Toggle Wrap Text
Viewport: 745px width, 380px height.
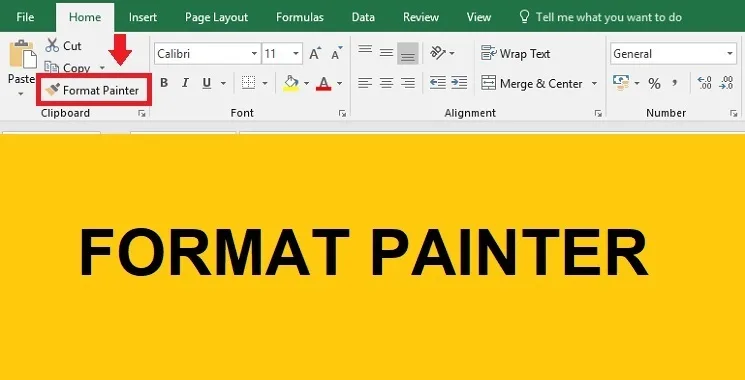point(516,54)
